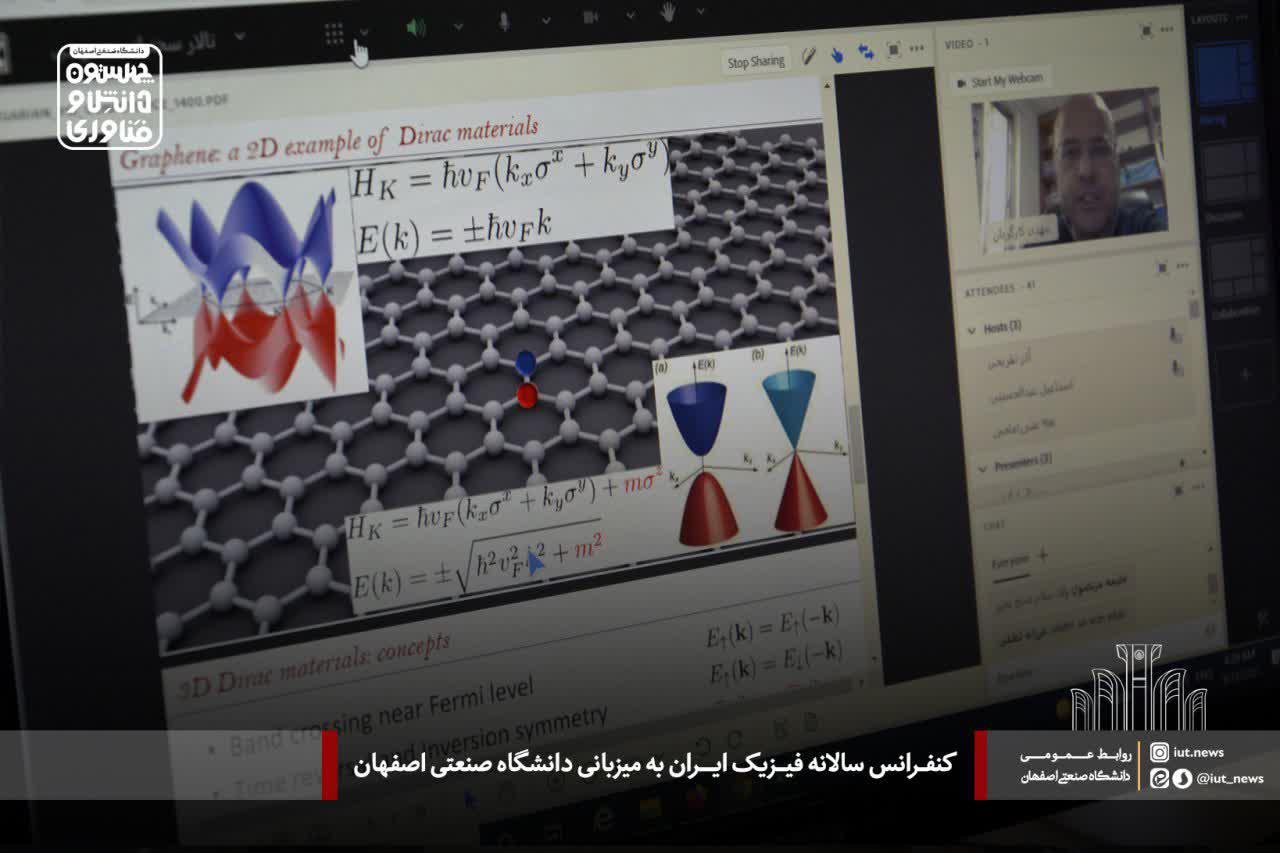This screenshot has height=853, width=1280.
Task: Click the blue sync arrows icon
Action: click(866, 51)
